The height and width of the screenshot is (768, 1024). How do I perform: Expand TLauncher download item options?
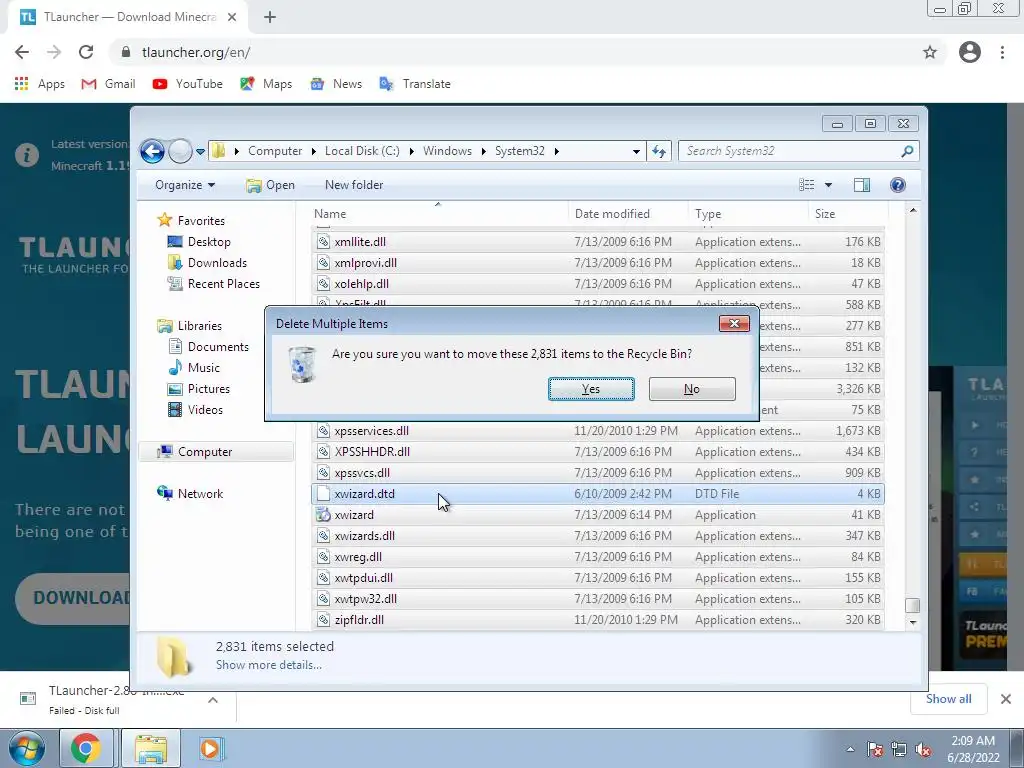(x=213, y=700)
